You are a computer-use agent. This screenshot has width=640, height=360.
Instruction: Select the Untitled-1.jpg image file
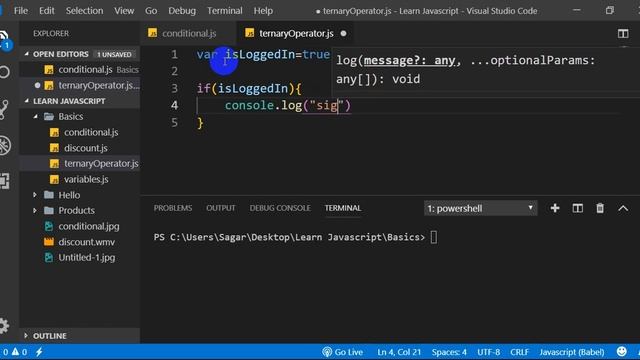coord(87,258)
